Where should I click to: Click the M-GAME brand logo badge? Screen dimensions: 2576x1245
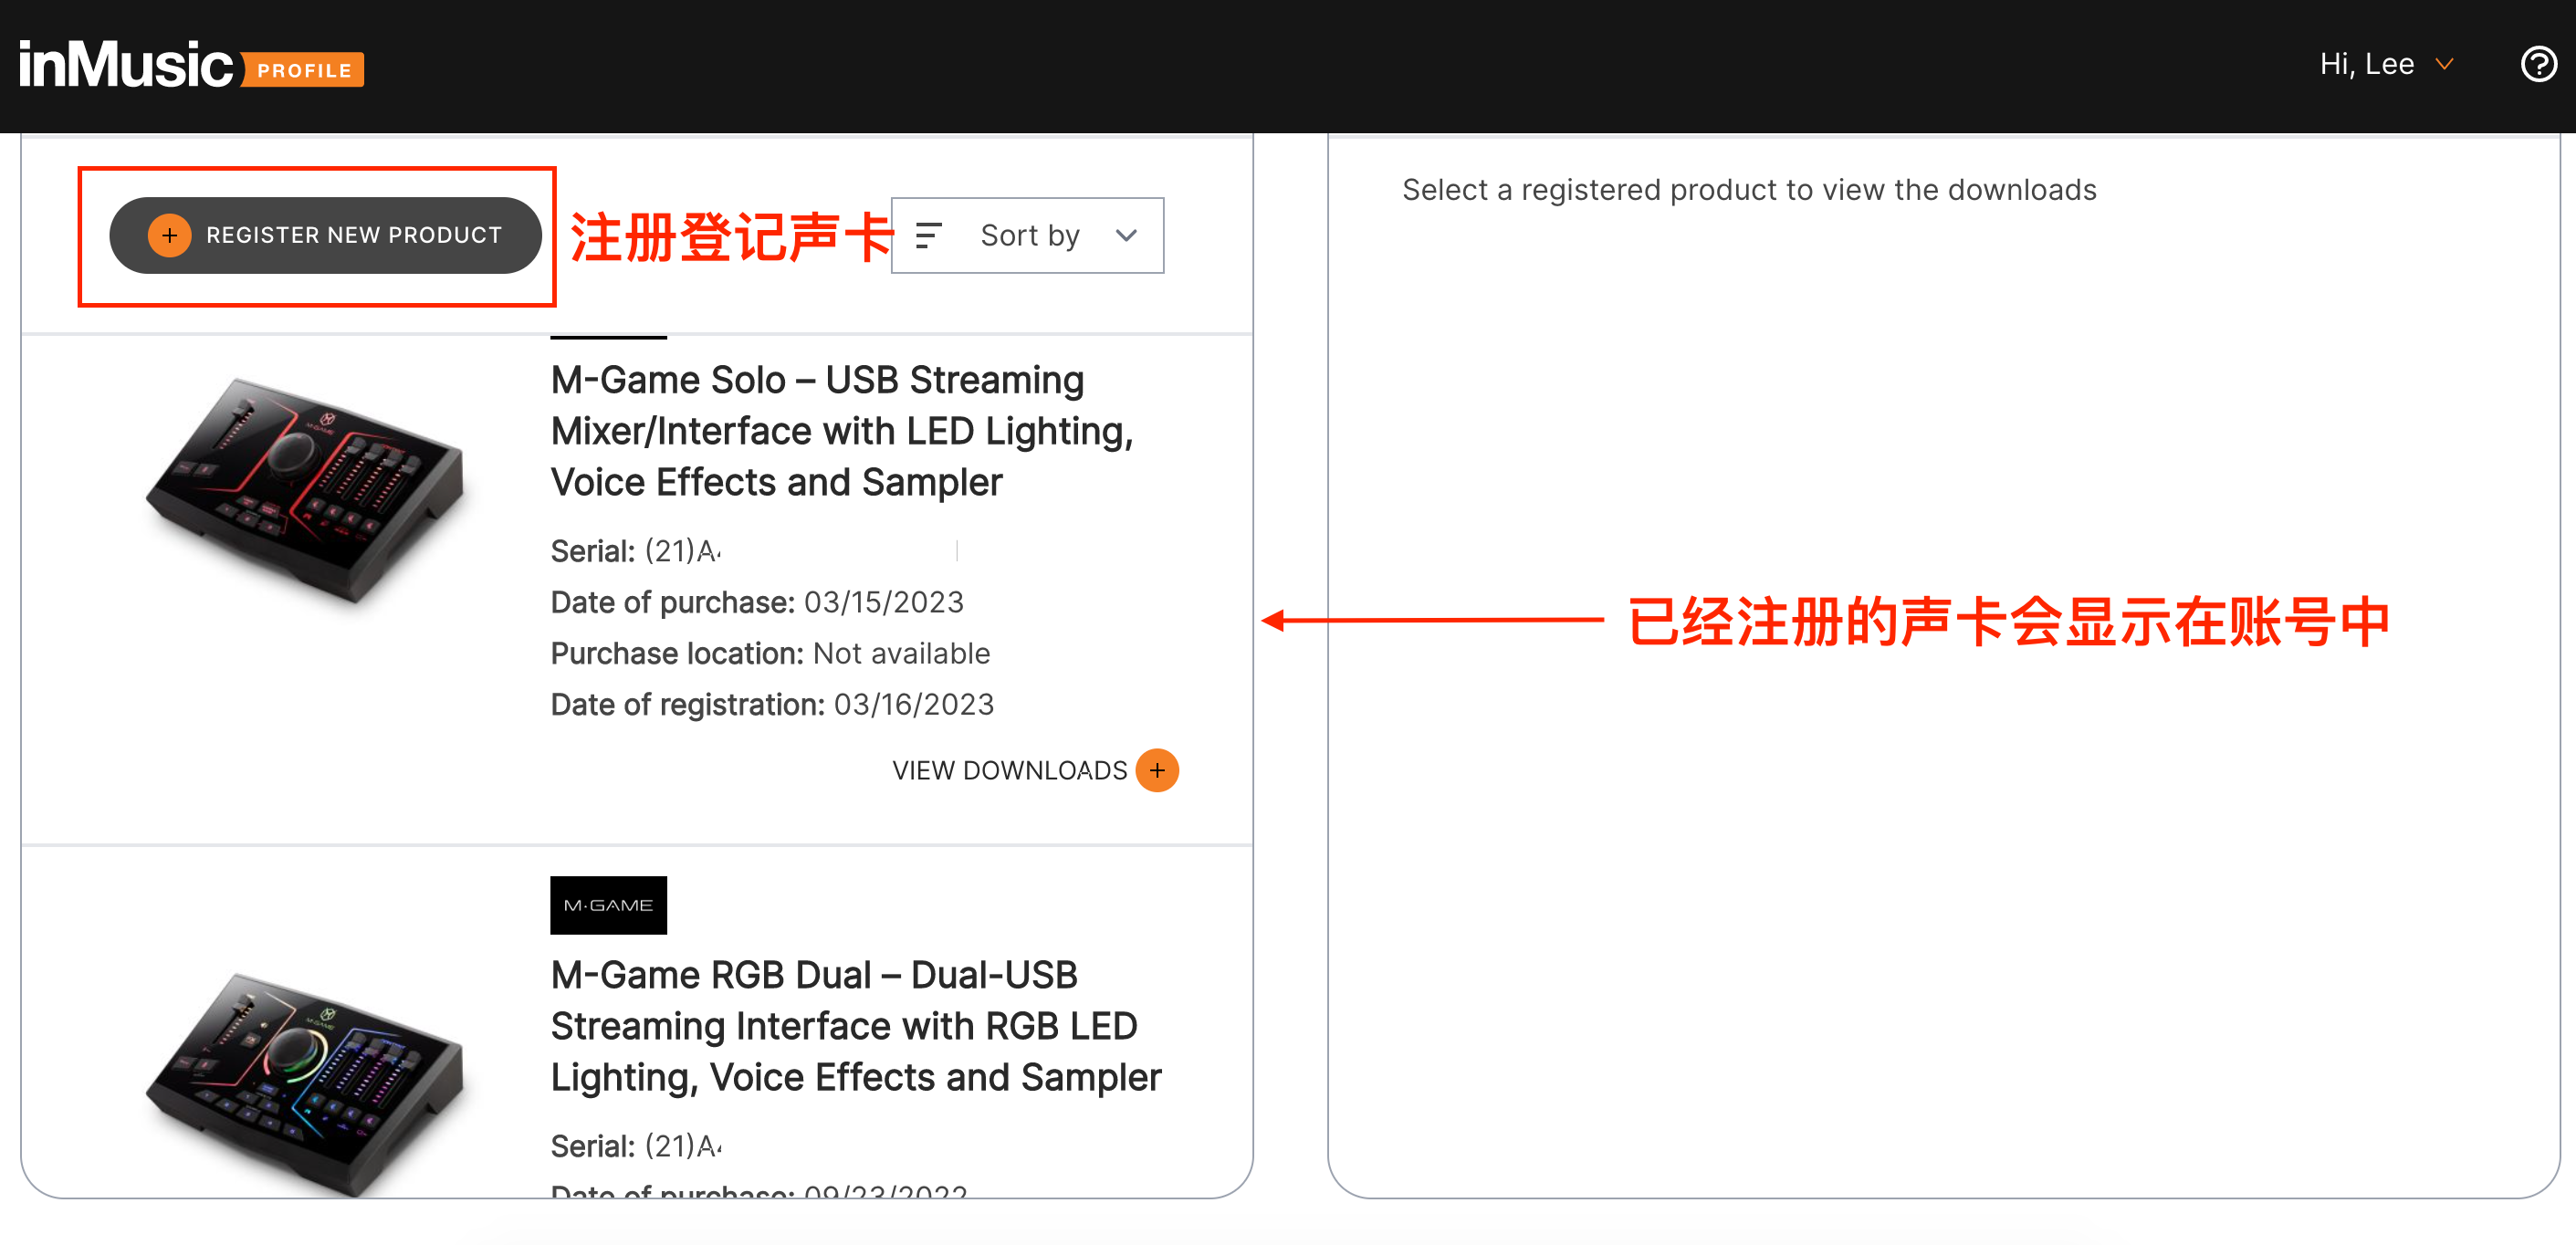pyautogui.click(x=608, y=905)
